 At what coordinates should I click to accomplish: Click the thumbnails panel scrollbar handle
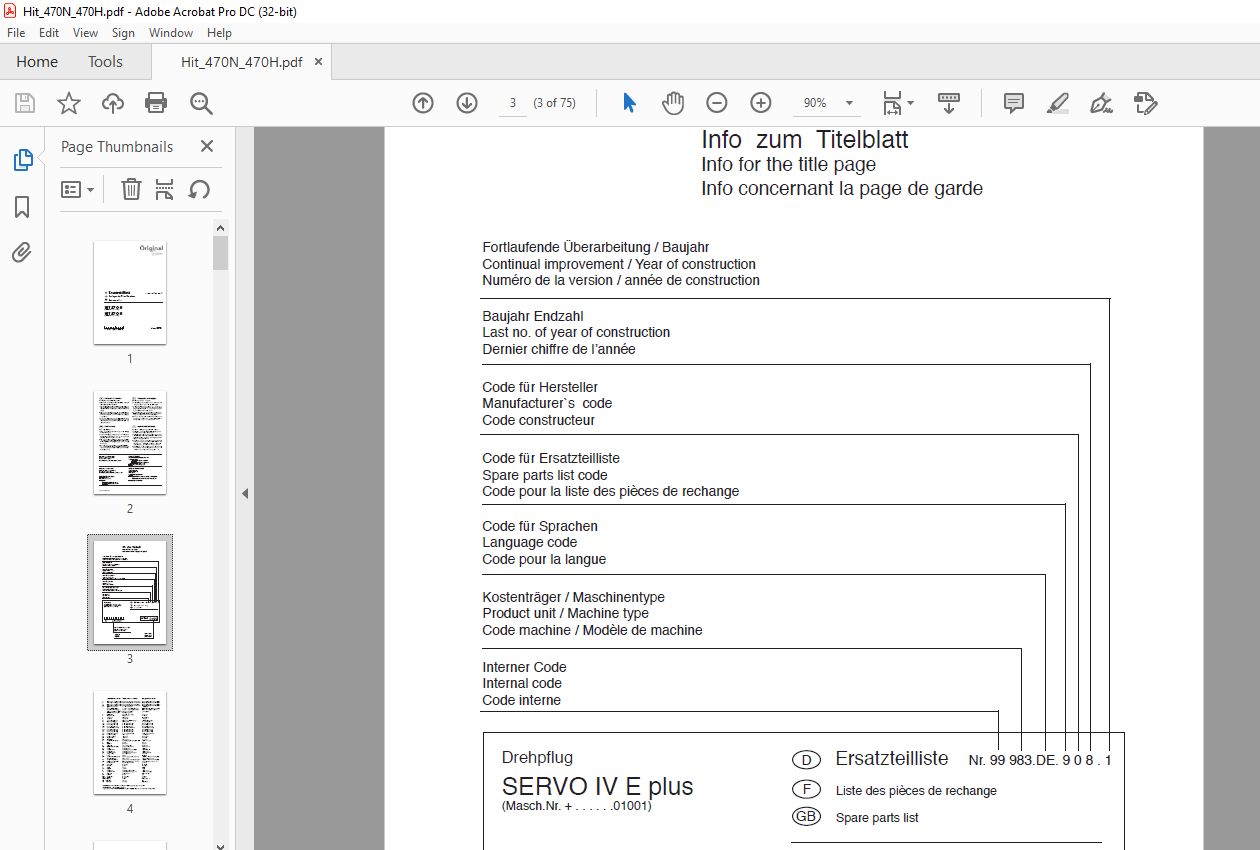pos(221,253)
